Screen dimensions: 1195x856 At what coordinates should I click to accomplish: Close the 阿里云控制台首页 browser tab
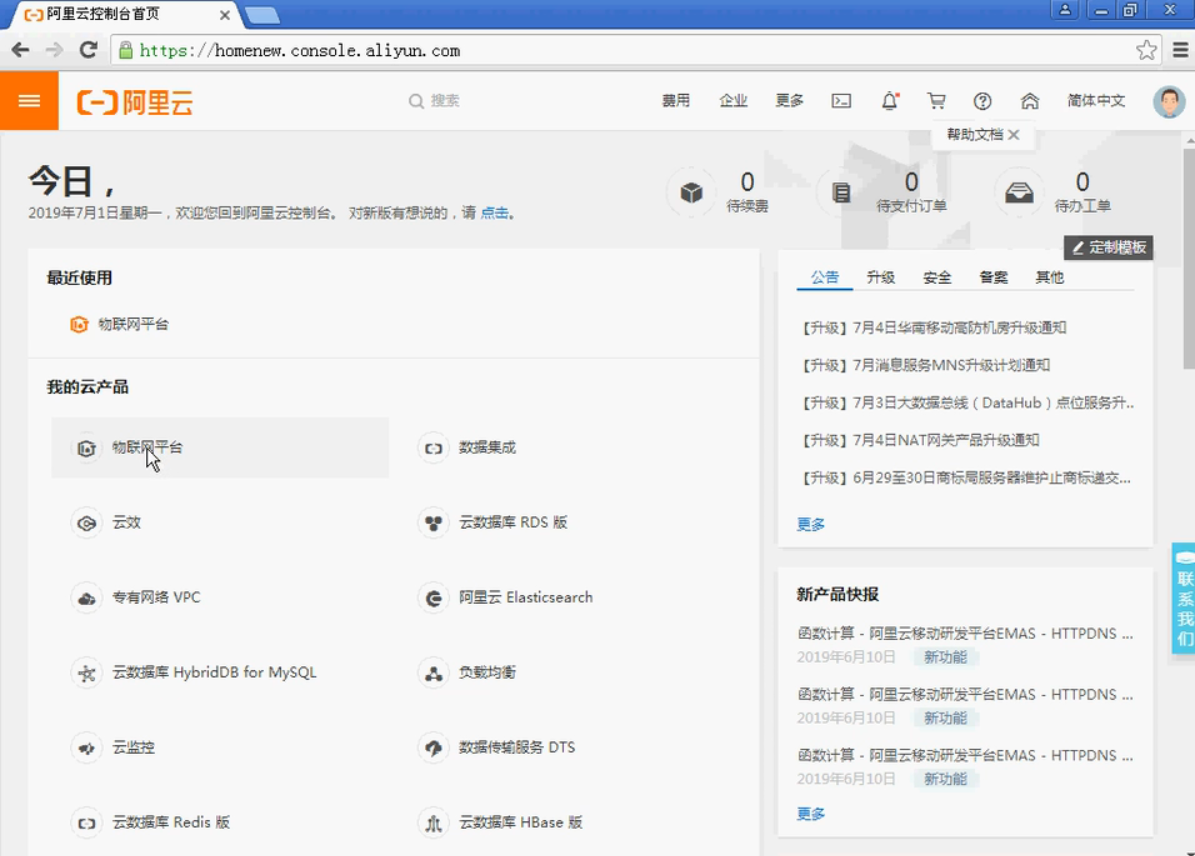coord(225,14)
